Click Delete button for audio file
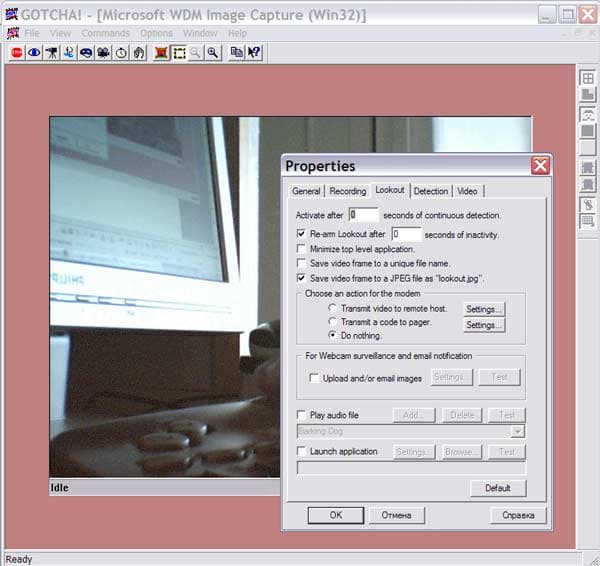Viewport: 600px width, 566px height. [x=462, y=415]
